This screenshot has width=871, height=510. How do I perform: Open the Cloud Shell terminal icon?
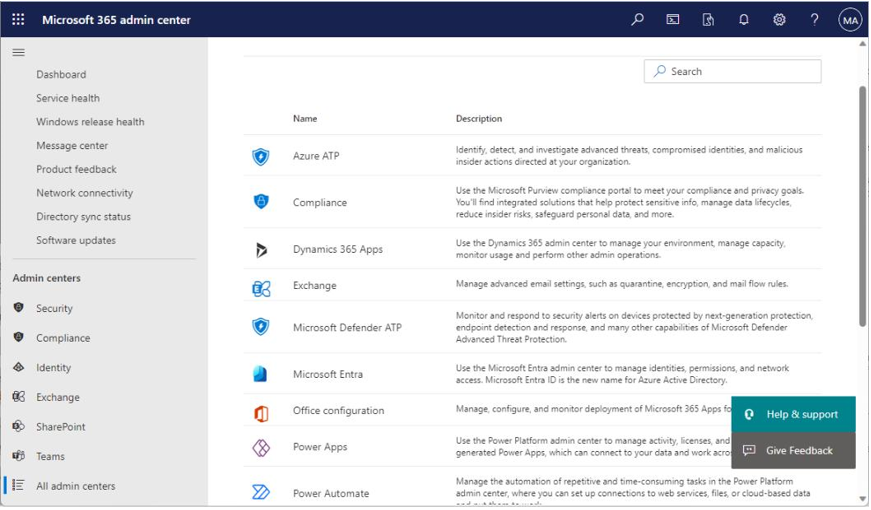(673, 19)
